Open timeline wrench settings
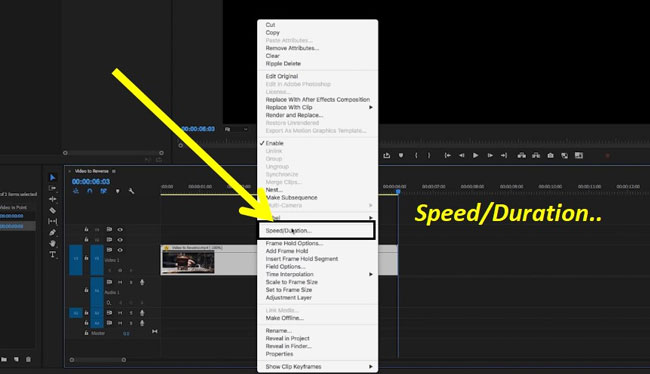 [131, 191]
